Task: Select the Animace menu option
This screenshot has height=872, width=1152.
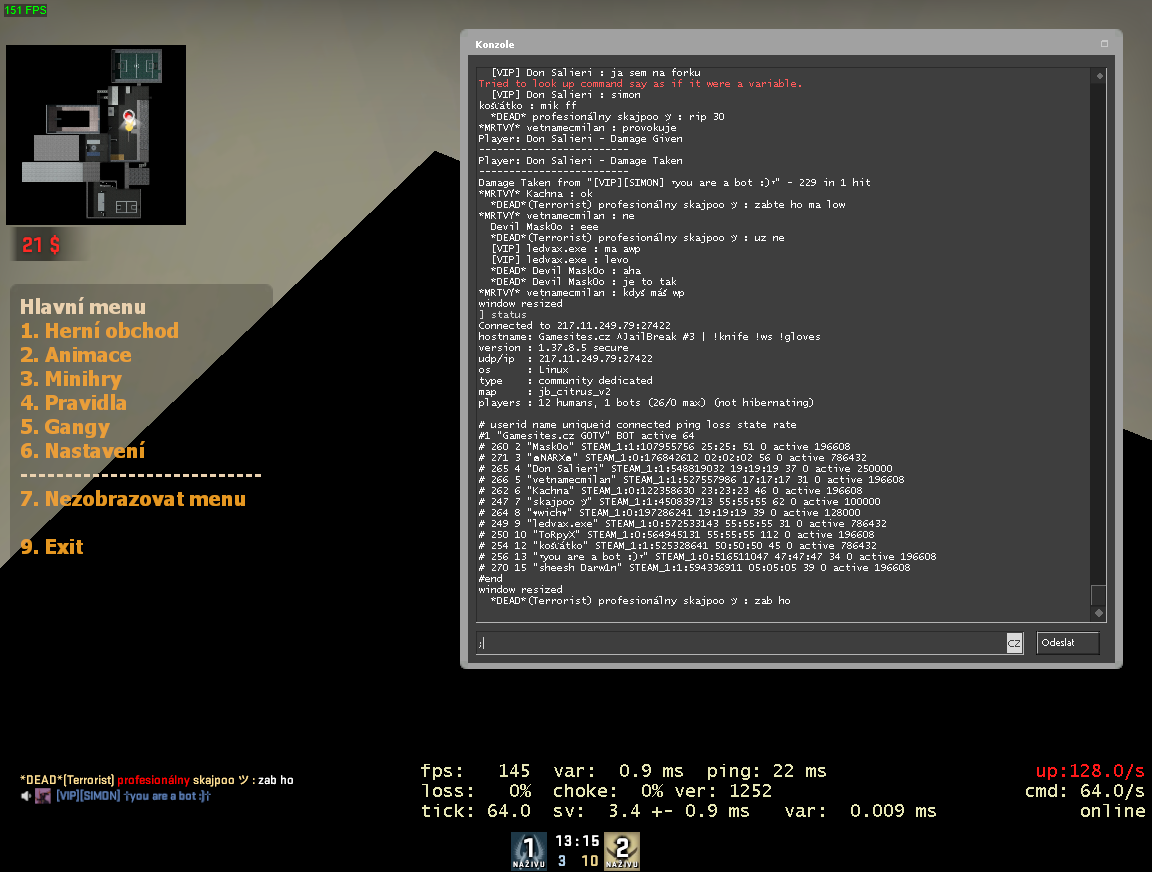Action: [75, 355]
